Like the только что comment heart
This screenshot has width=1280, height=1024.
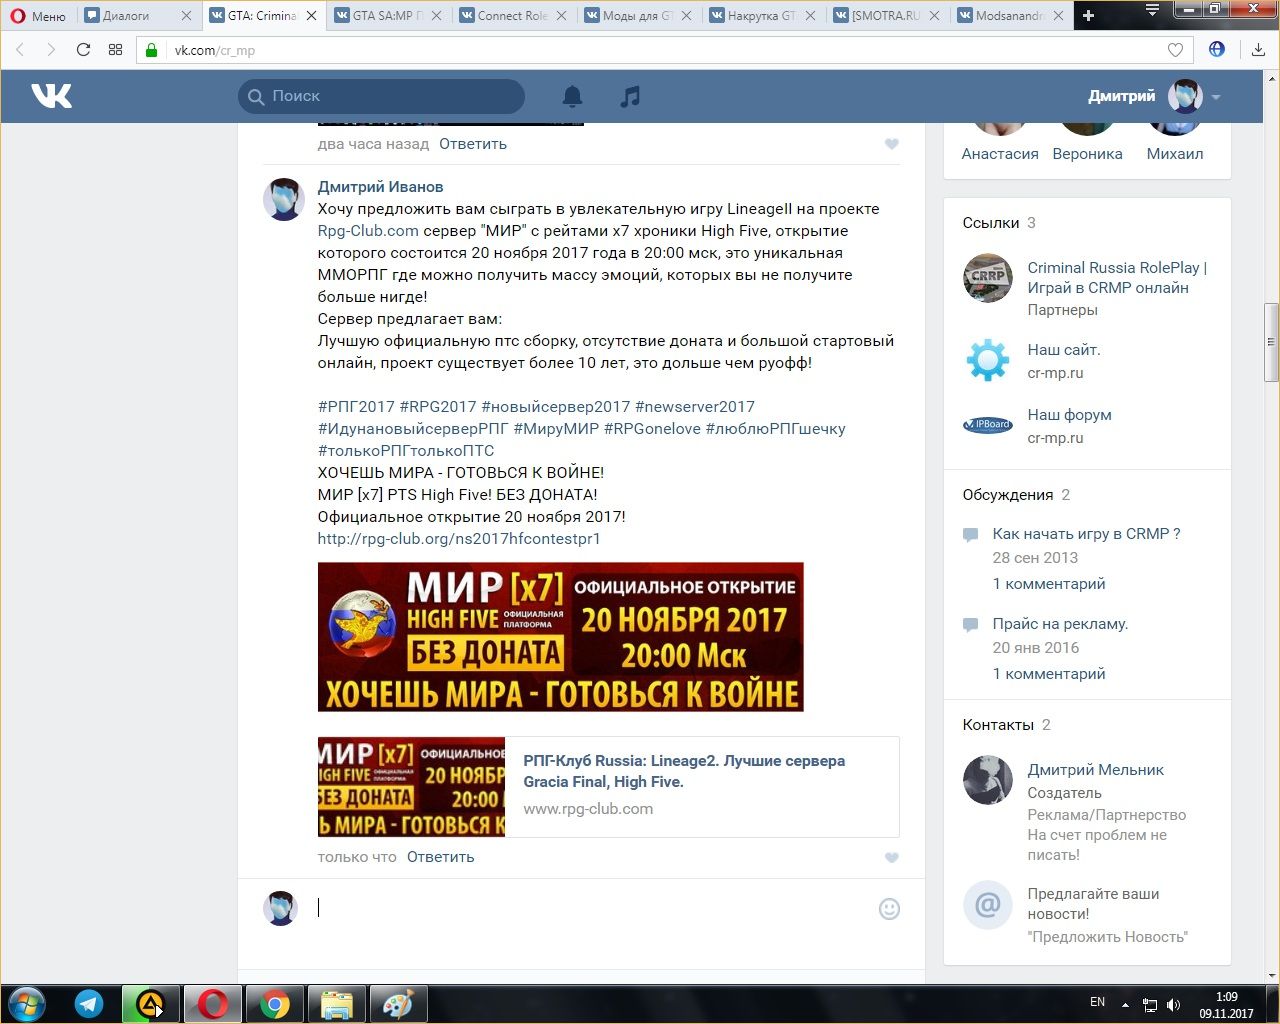click(x=892, y=858)
